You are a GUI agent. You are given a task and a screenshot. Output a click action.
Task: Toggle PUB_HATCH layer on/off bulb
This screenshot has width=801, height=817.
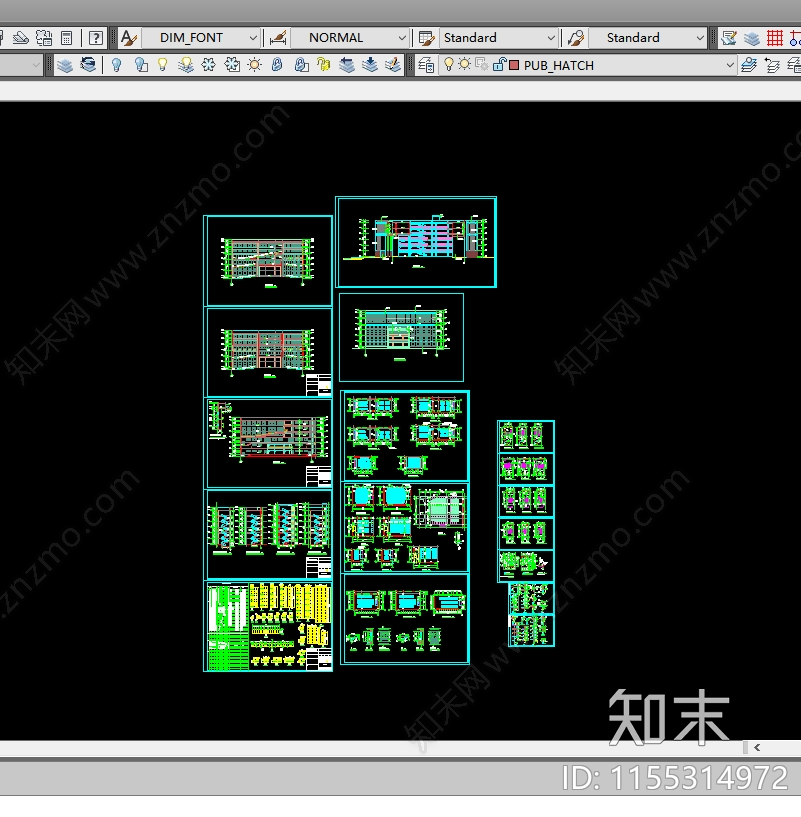click(x=449, y=65)
